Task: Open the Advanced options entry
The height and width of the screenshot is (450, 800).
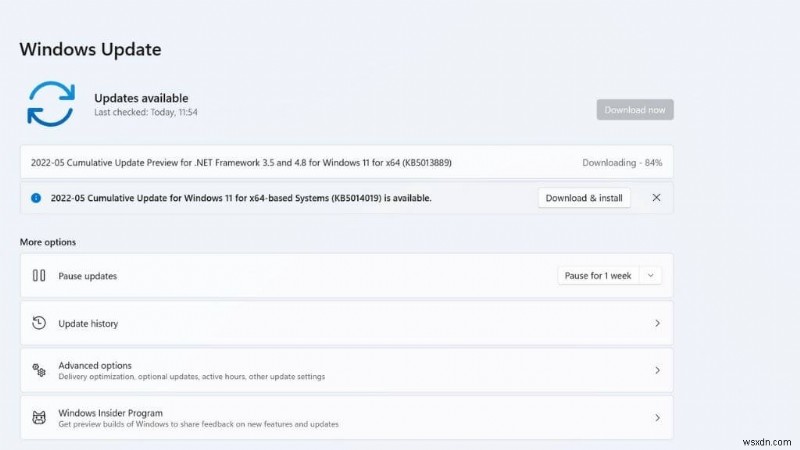Action: 346,370
